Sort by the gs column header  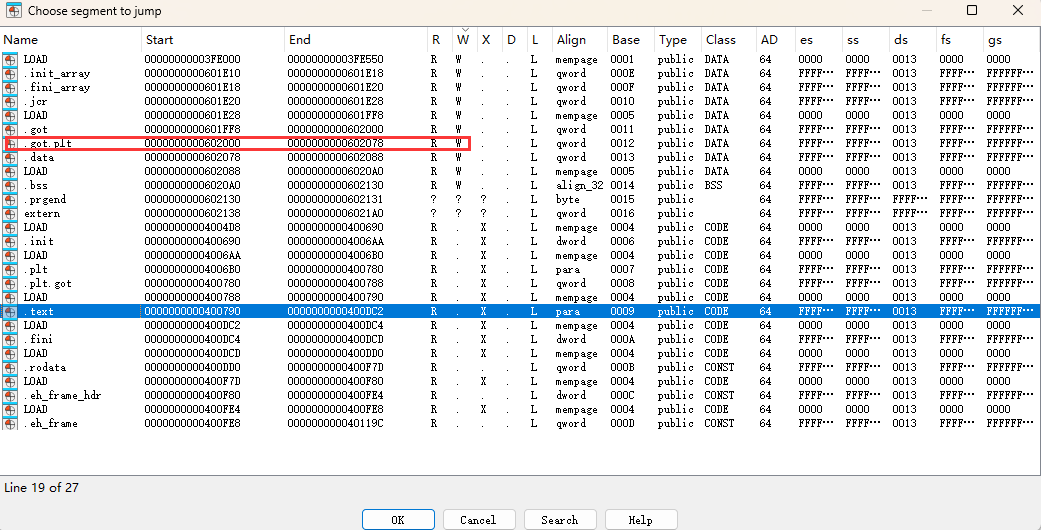(1011, 40)
